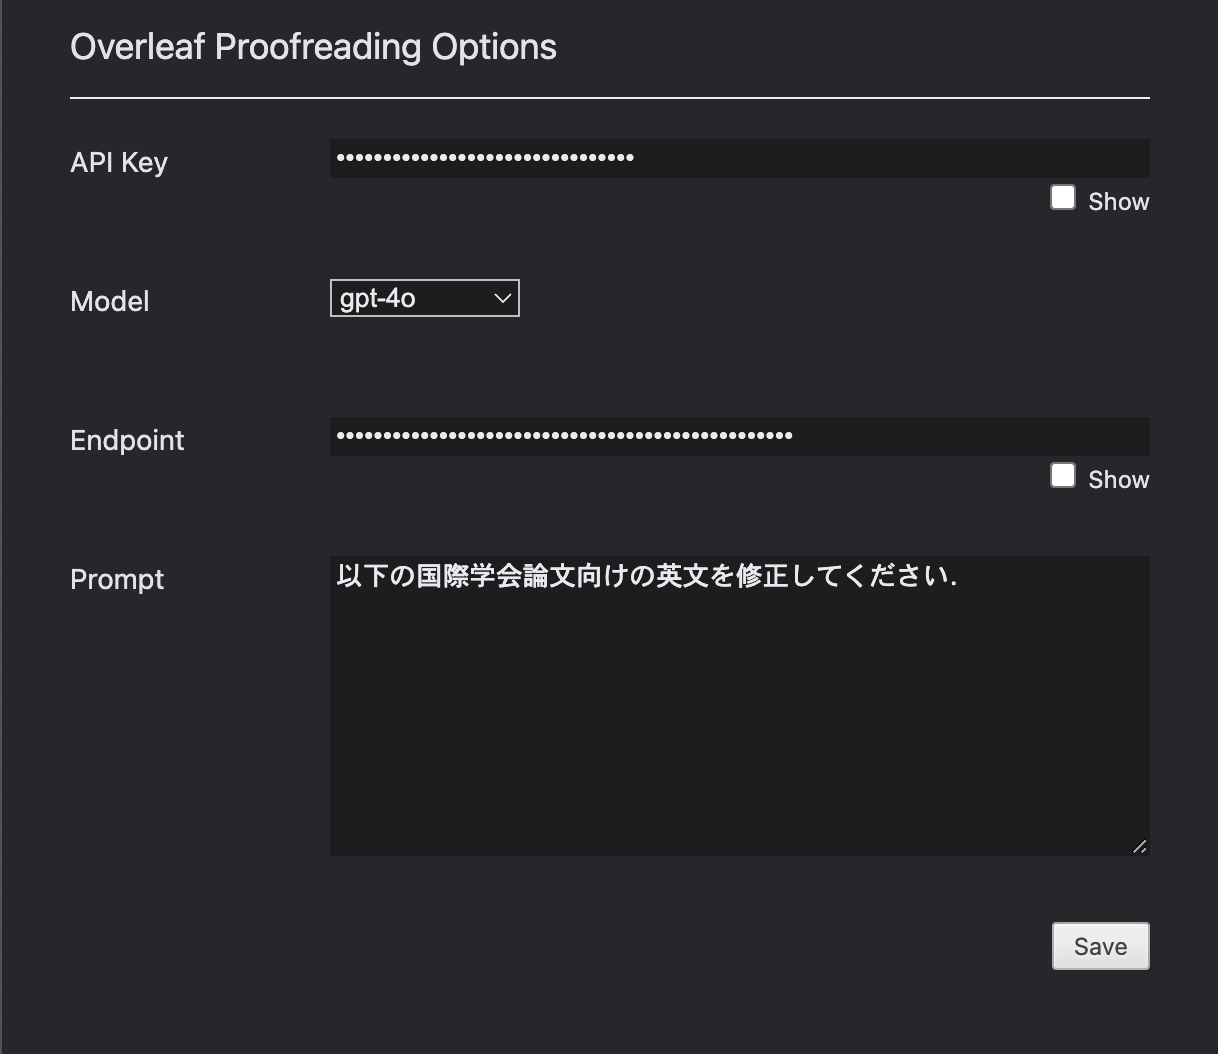Screen dimensions: 1218x1054
Task: Click the Model label
Action: pyautogui.click(x=110, y=301)
